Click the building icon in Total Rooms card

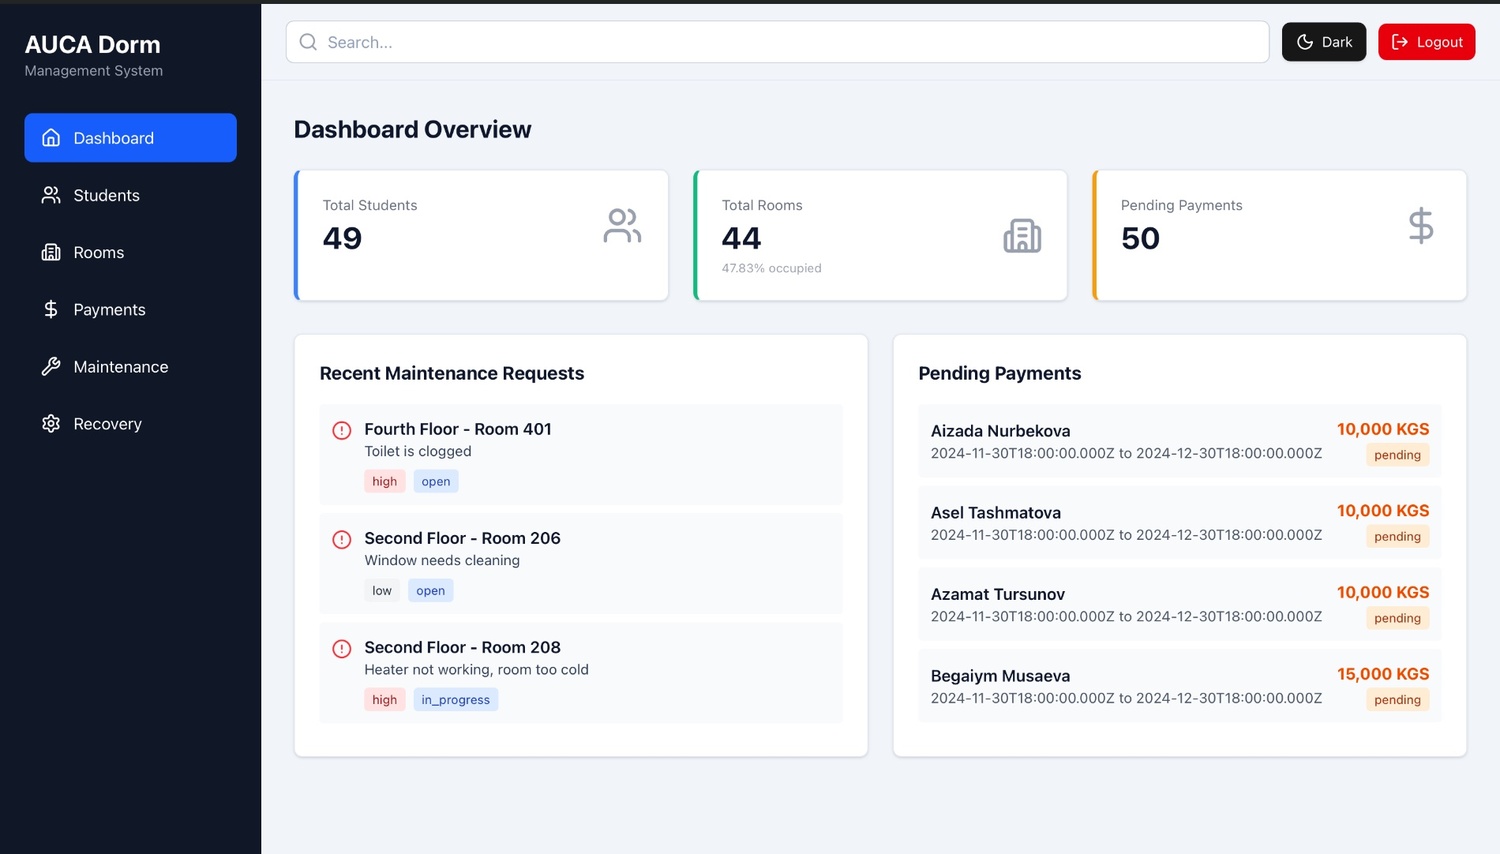[1022, 235]
